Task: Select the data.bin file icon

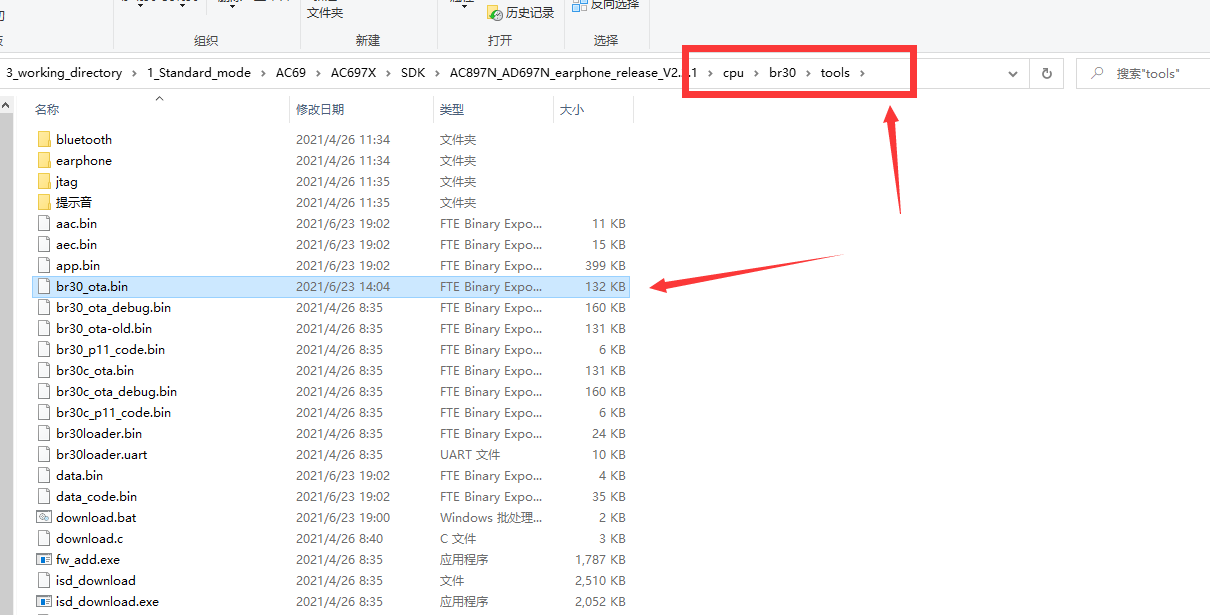Action: point(43,475)
